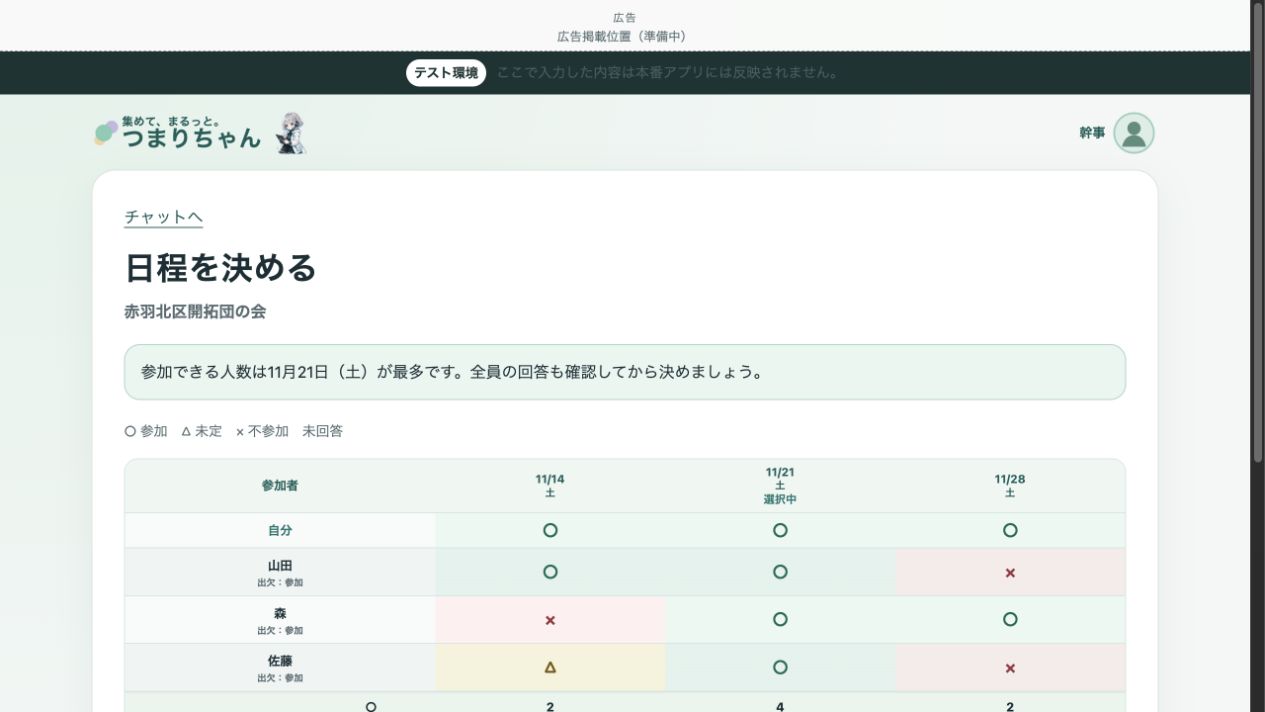Screen dimensions: 1265x712
Task: Click 森's circle mark for 11/28
Action: click(x=1010, y=619)
